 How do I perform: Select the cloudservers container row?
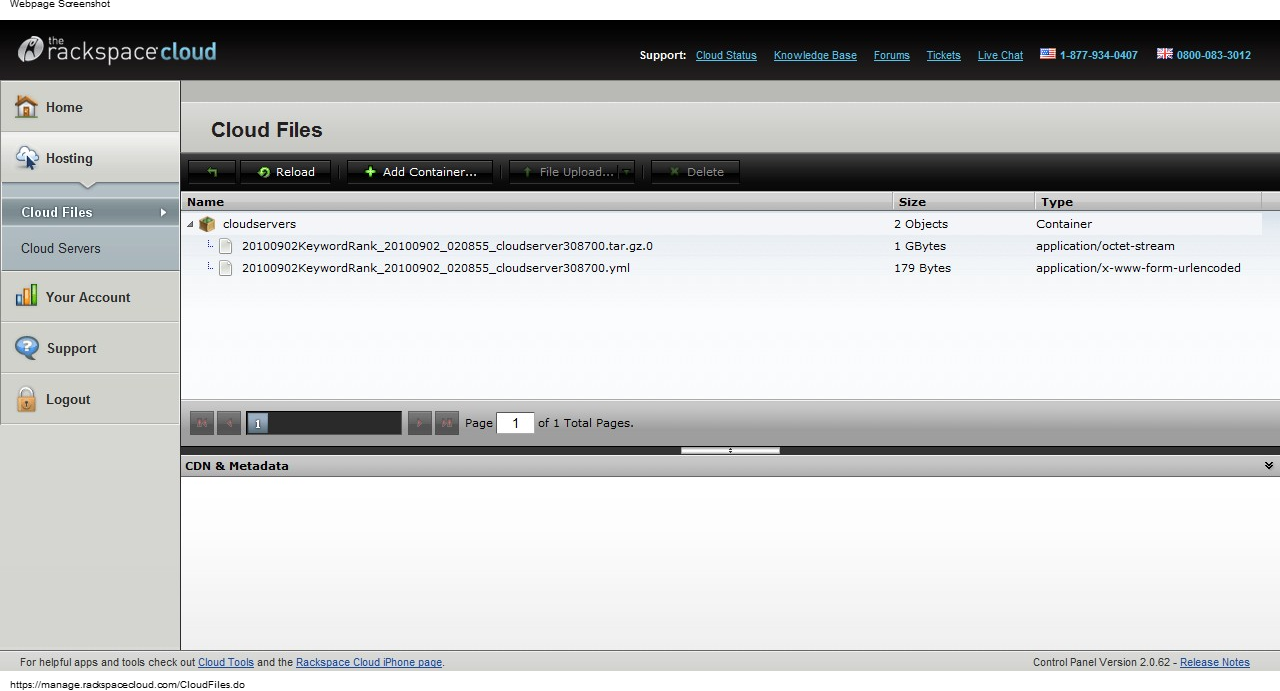[x=722, y=224]
